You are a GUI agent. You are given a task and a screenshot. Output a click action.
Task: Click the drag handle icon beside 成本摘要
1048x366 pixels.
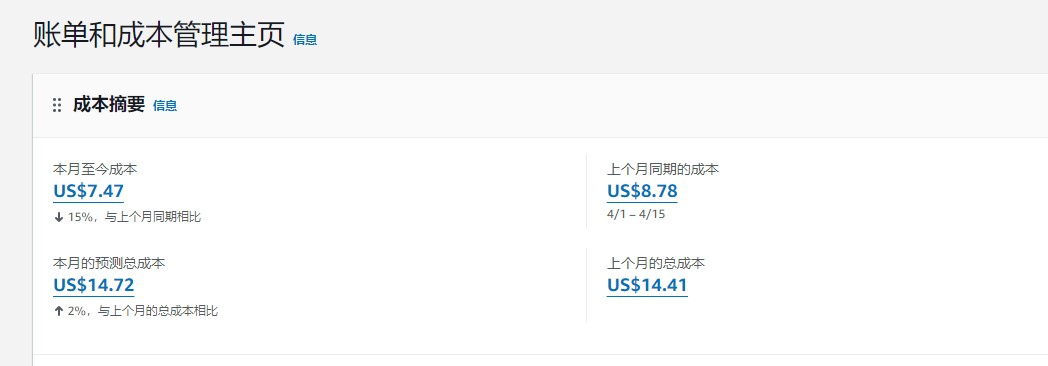coord(57,106)
